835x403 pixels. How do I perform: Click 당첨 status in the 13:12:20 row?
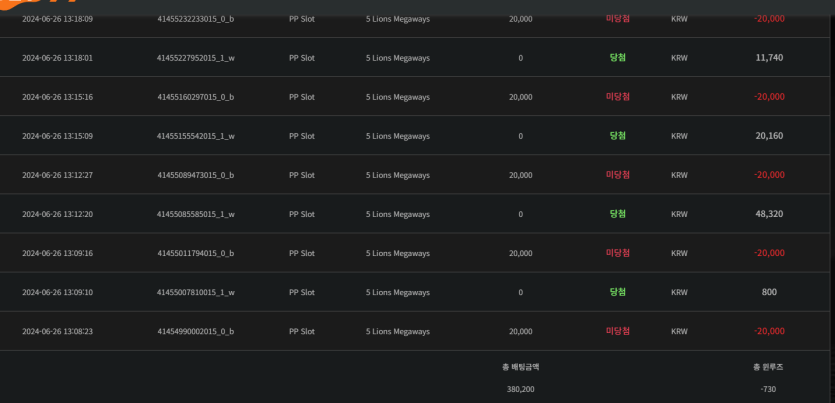(618, 213)
